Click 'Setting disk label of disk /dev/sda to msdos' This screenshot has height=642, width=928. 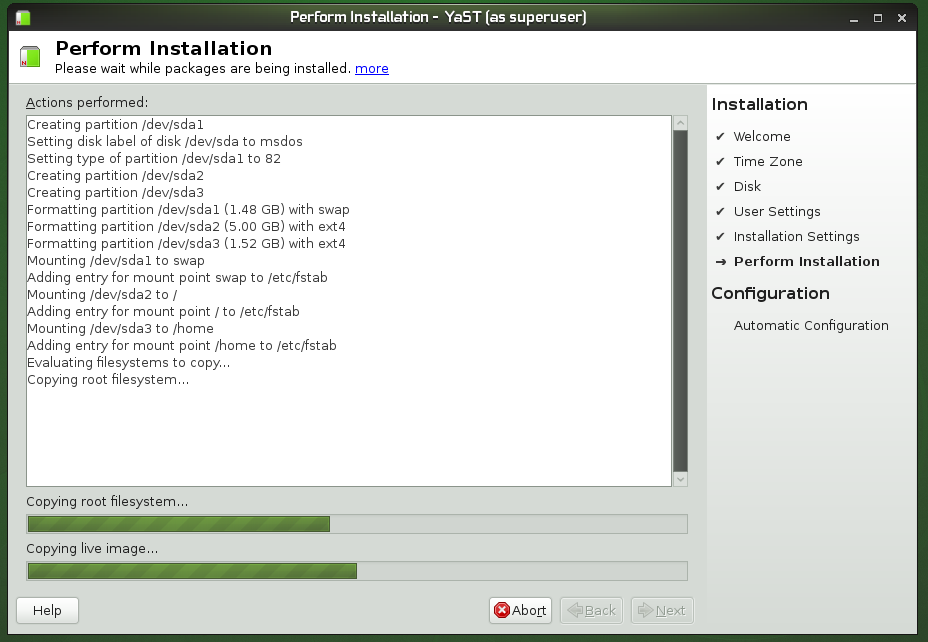[x=165, y=142]
